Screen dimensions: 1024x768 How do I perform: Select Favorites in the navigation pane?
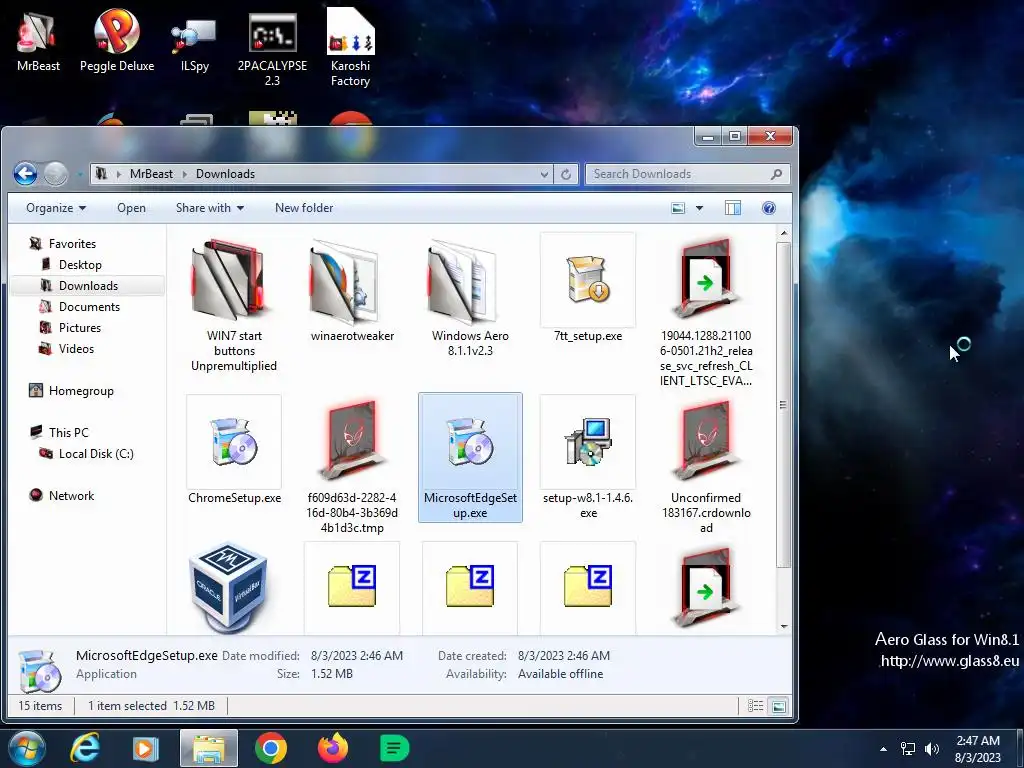[x=72, y=244]
